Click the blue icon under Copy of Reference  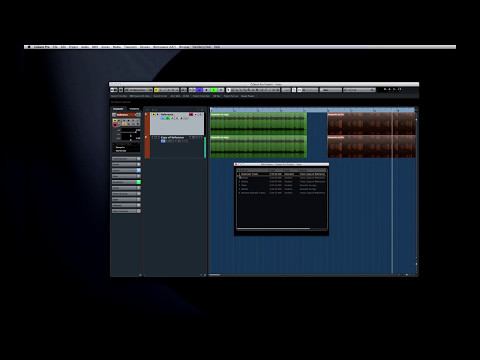[163, 141]
